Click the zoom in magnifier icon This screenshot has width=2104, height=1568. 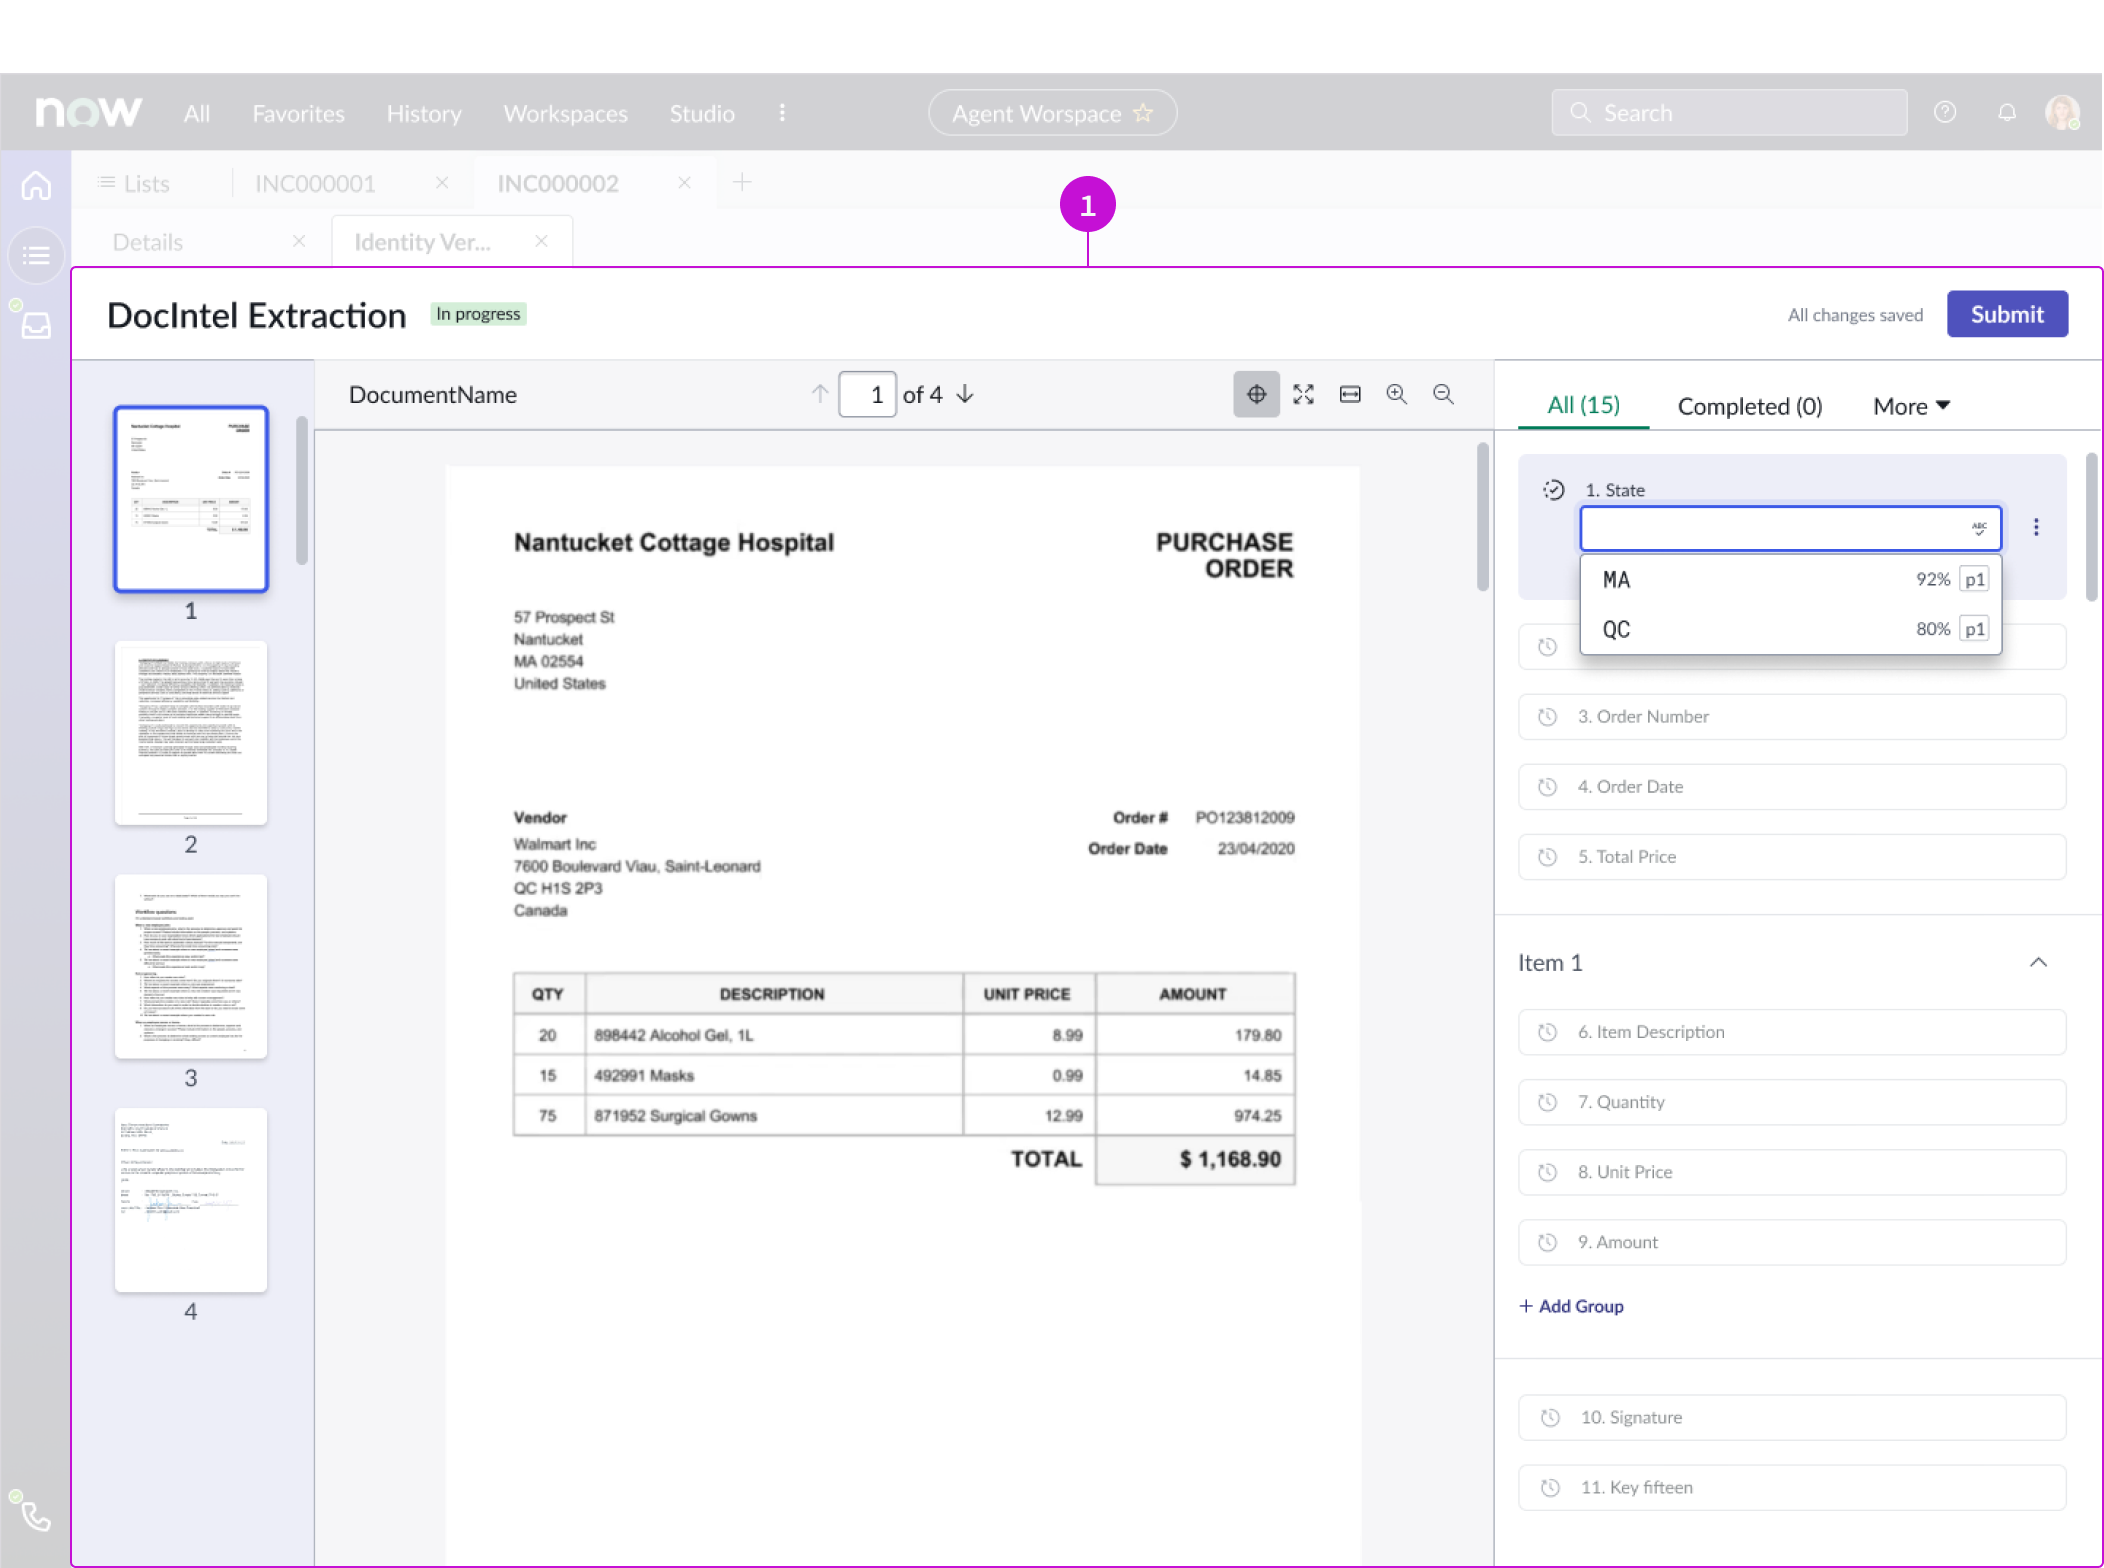coord(1396,394)
